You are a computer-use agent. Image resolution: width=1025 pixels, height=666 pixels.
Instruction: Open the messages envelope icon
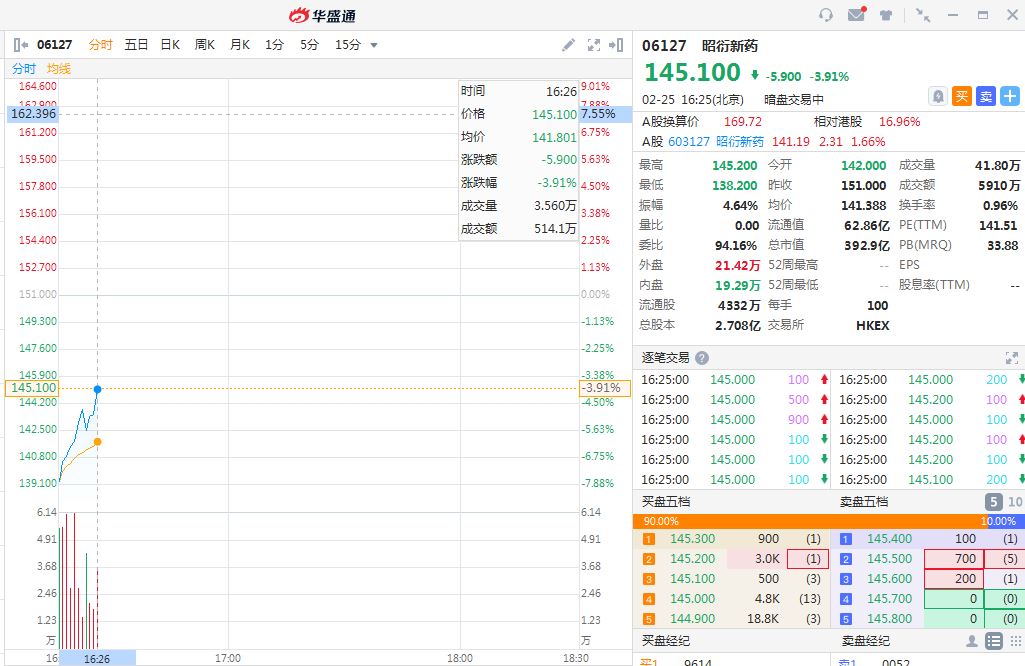pyautogui.click(x=856, y=15)
